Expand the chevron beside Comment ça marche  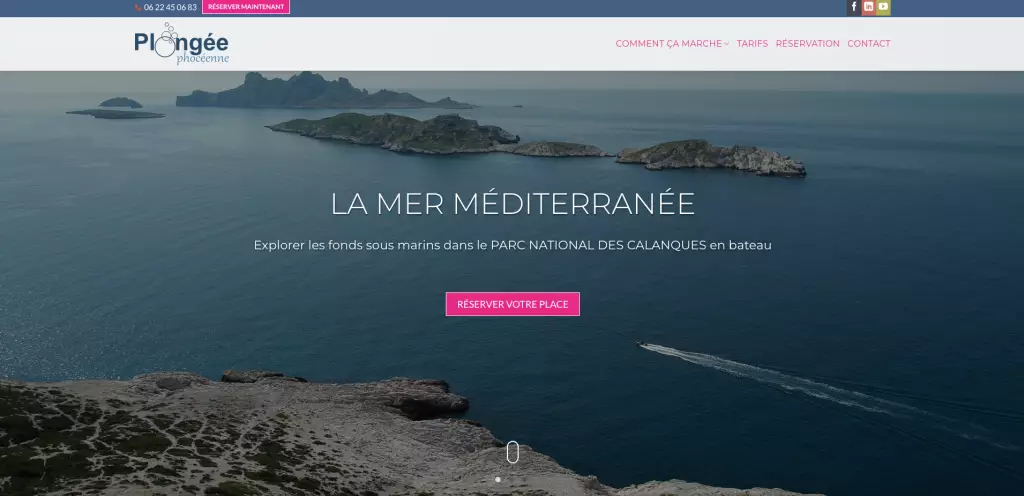[x=727, y=44]
